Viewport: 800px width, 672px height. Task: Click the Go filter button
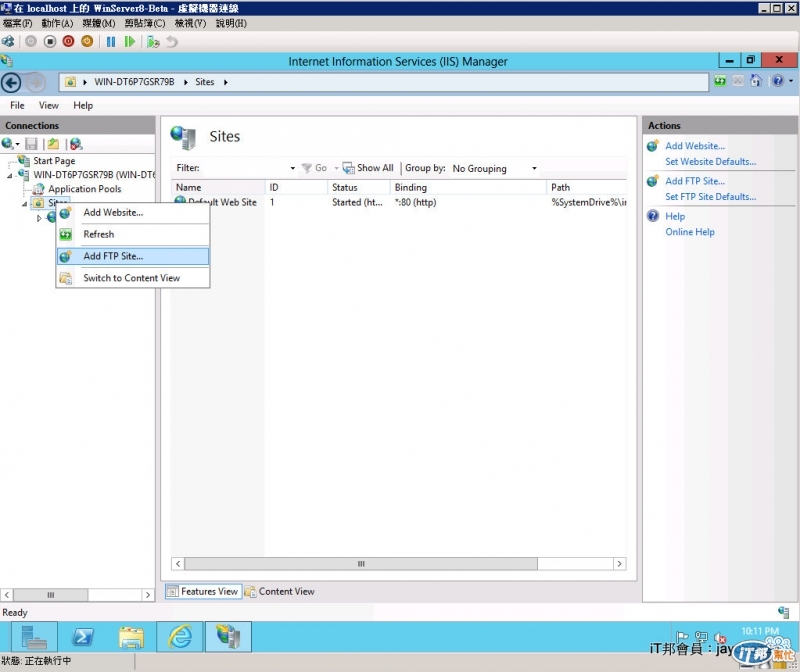[x=314, y=168]
